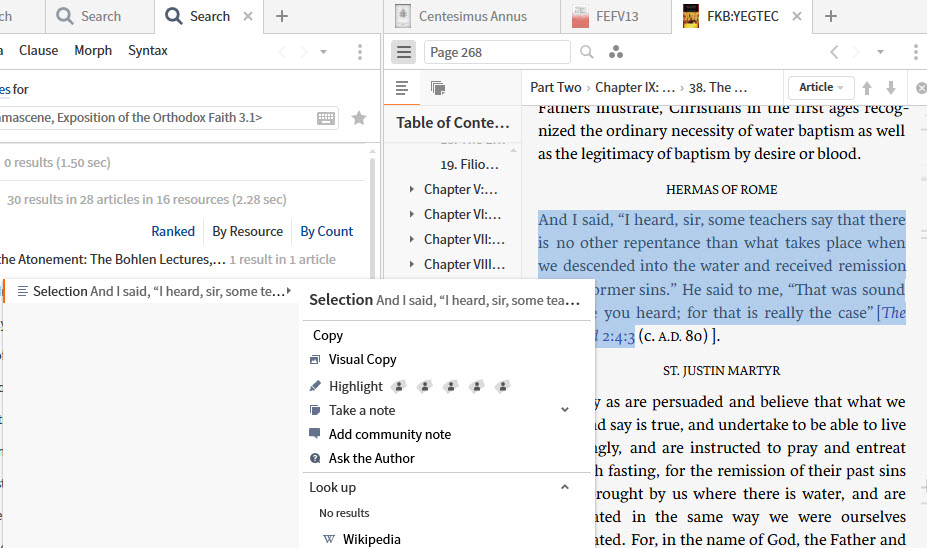Expand Take a note options chevron
Screen dimensions: 927x548
(565, 410)
